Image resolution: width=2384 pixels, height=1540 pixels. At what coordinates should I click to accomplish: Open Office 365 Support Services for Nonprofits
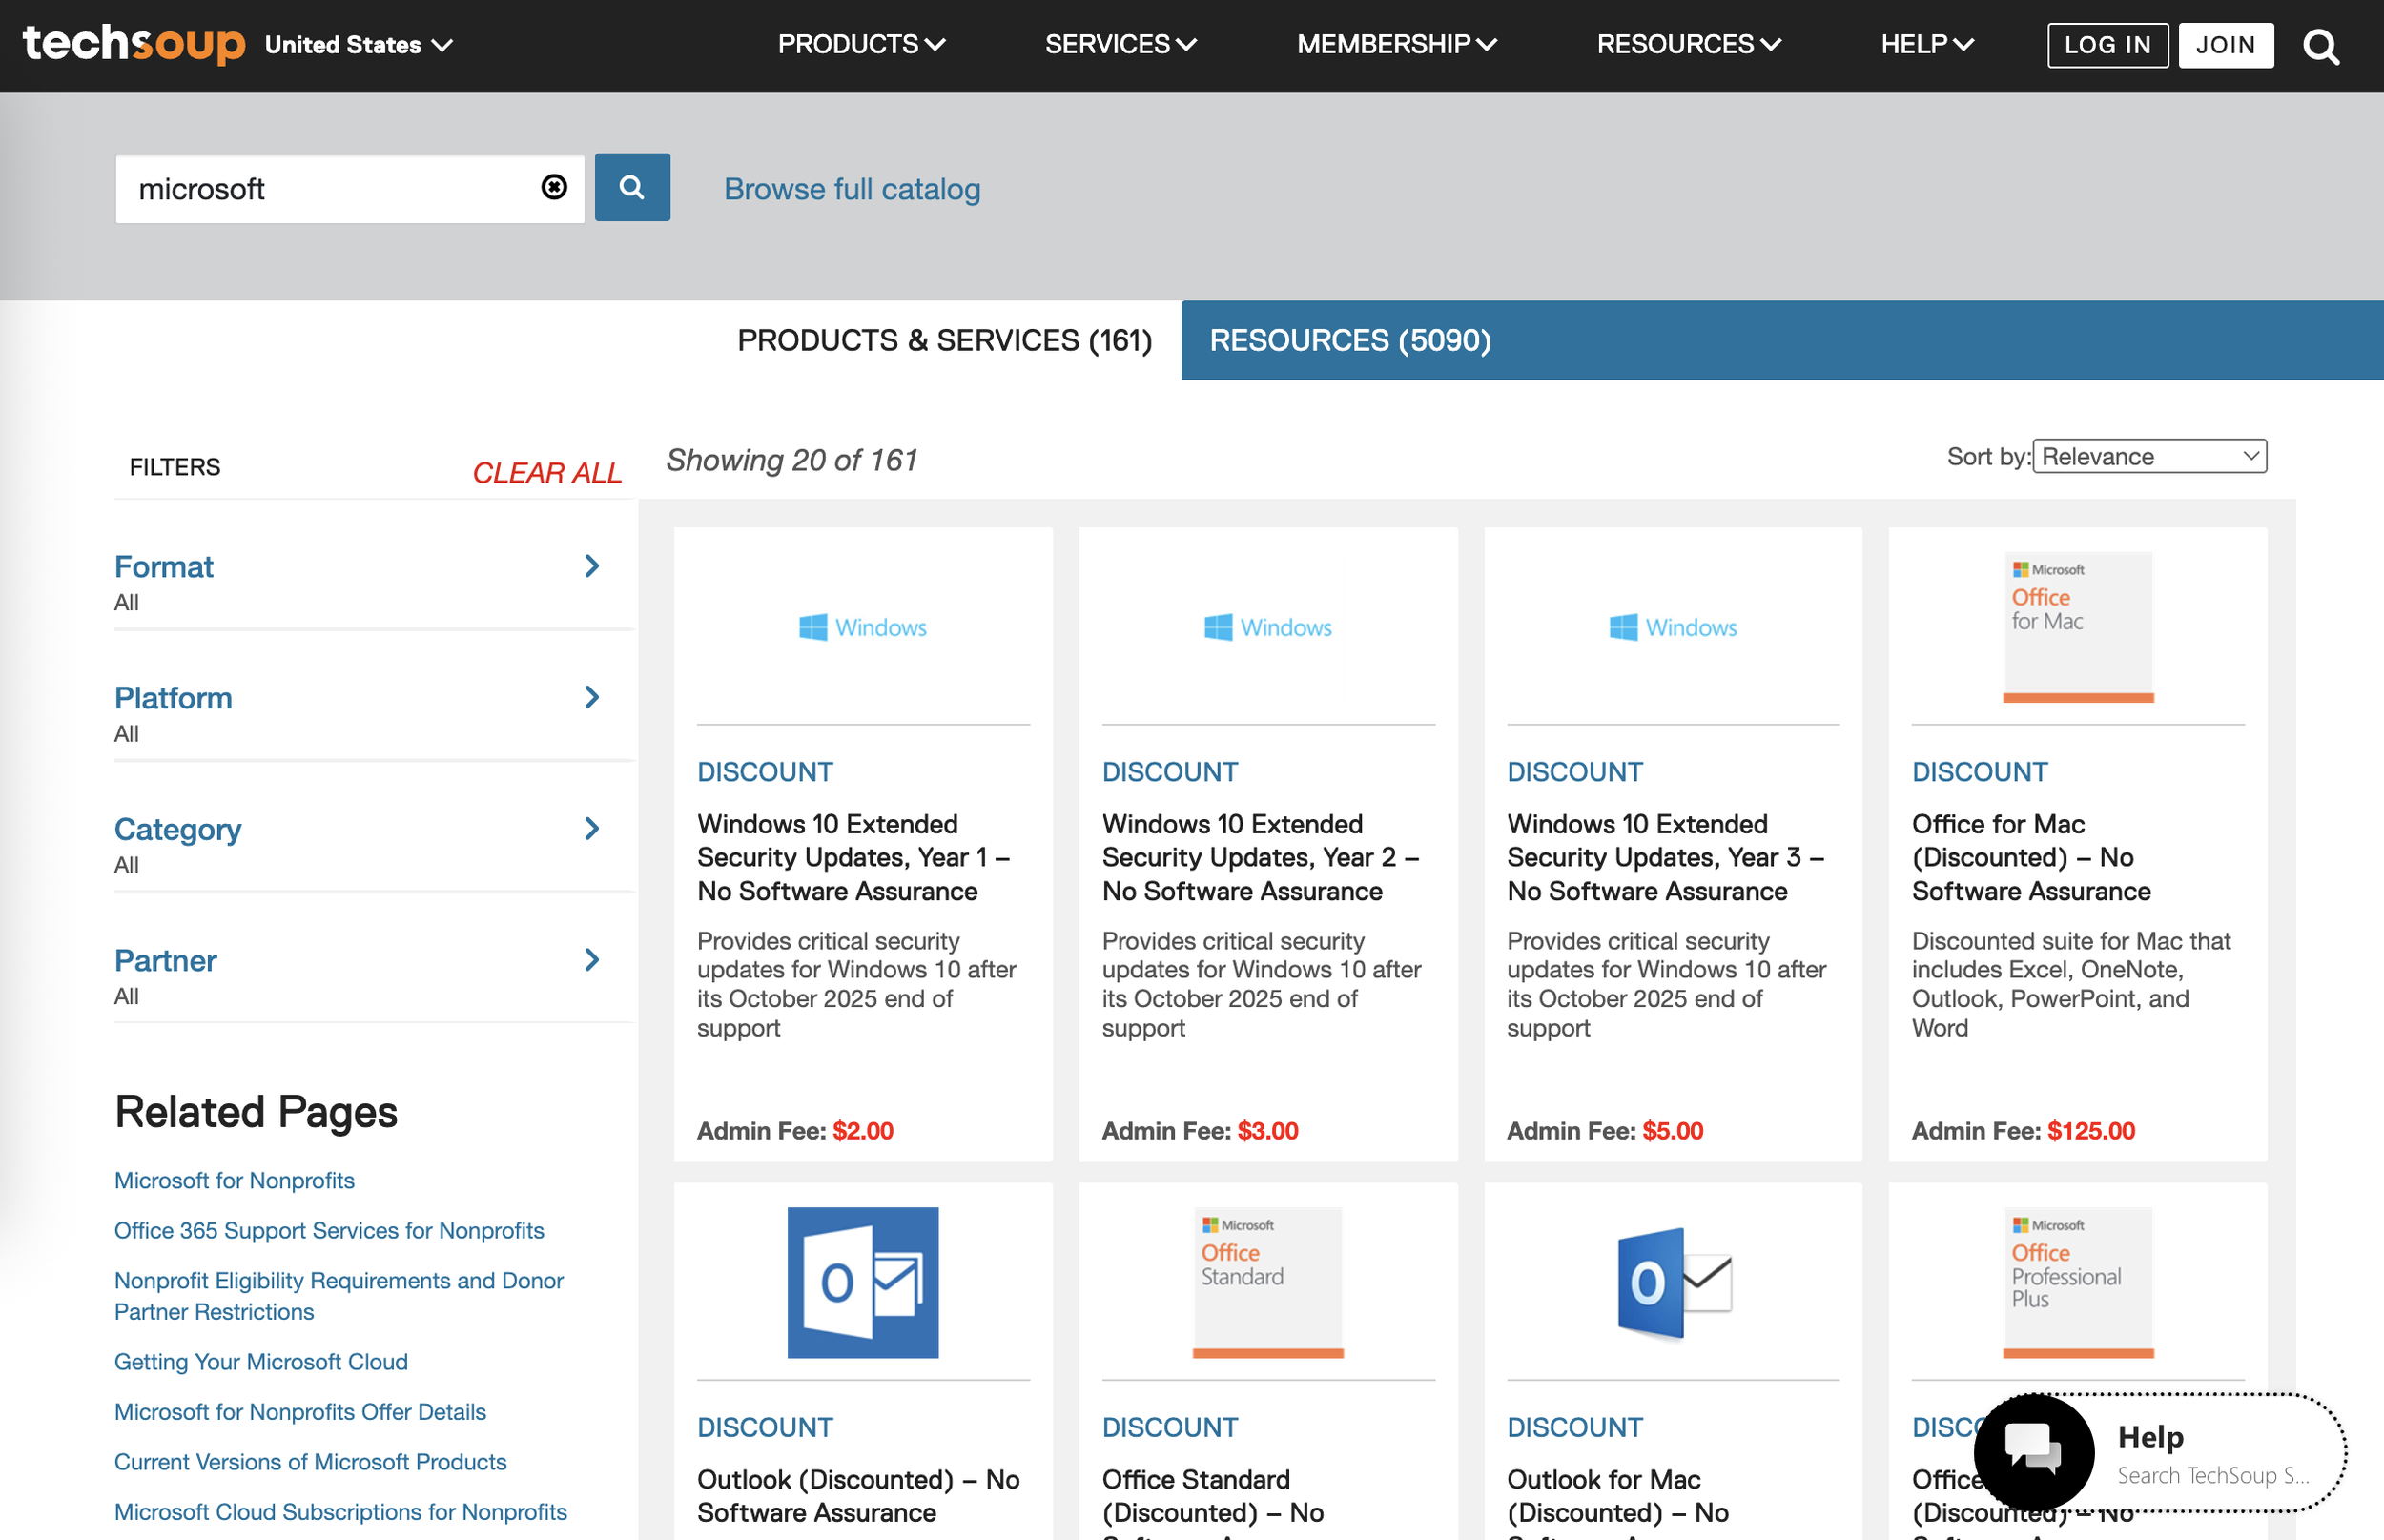point(329,1230)
